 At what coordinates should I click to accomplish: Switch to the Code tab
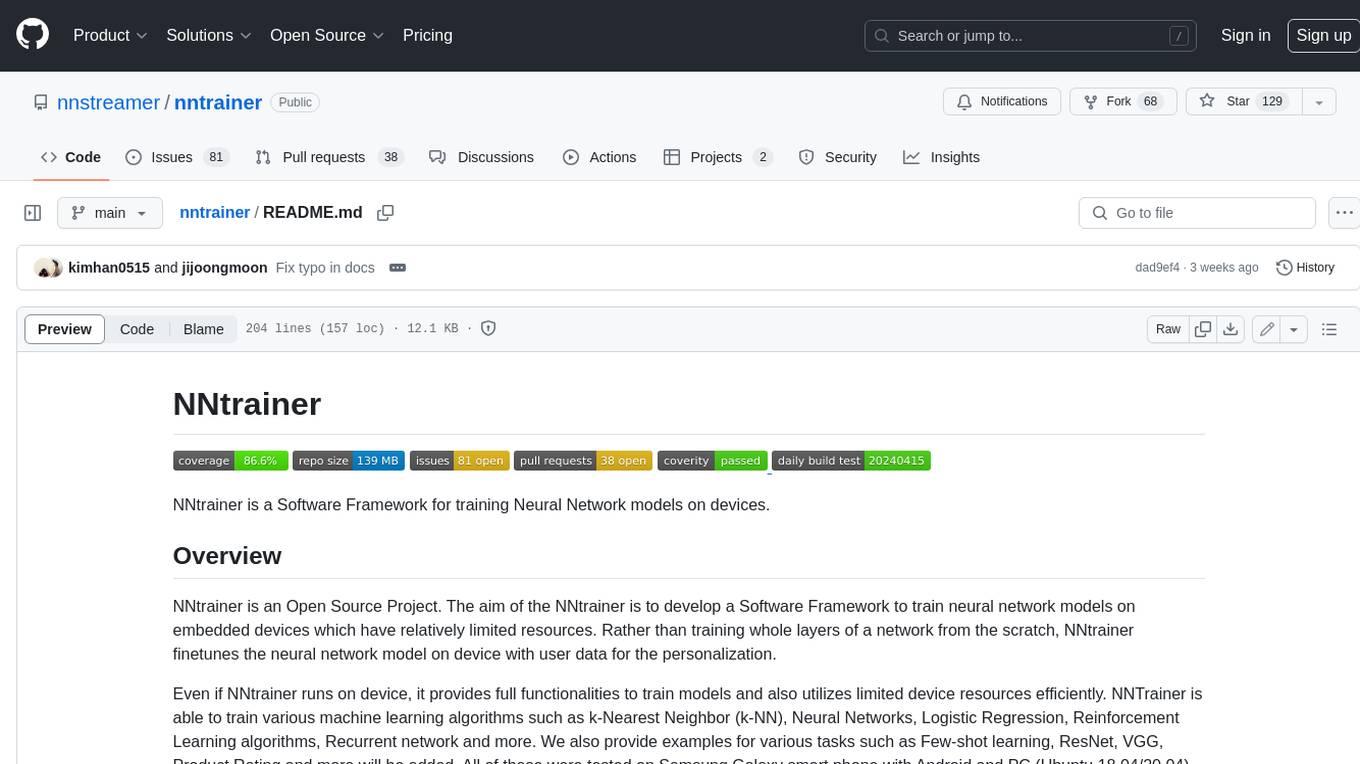71,157
